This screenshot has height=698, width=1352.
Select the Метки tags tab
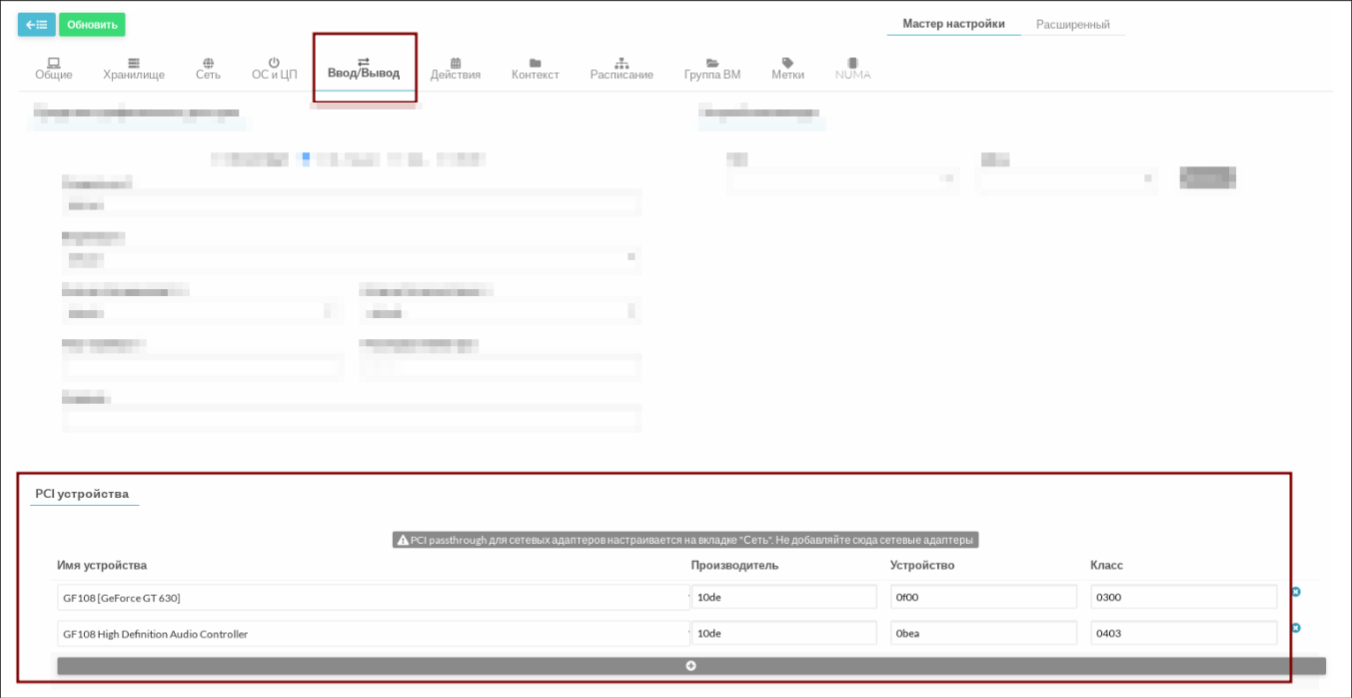(x=787, y=69)
